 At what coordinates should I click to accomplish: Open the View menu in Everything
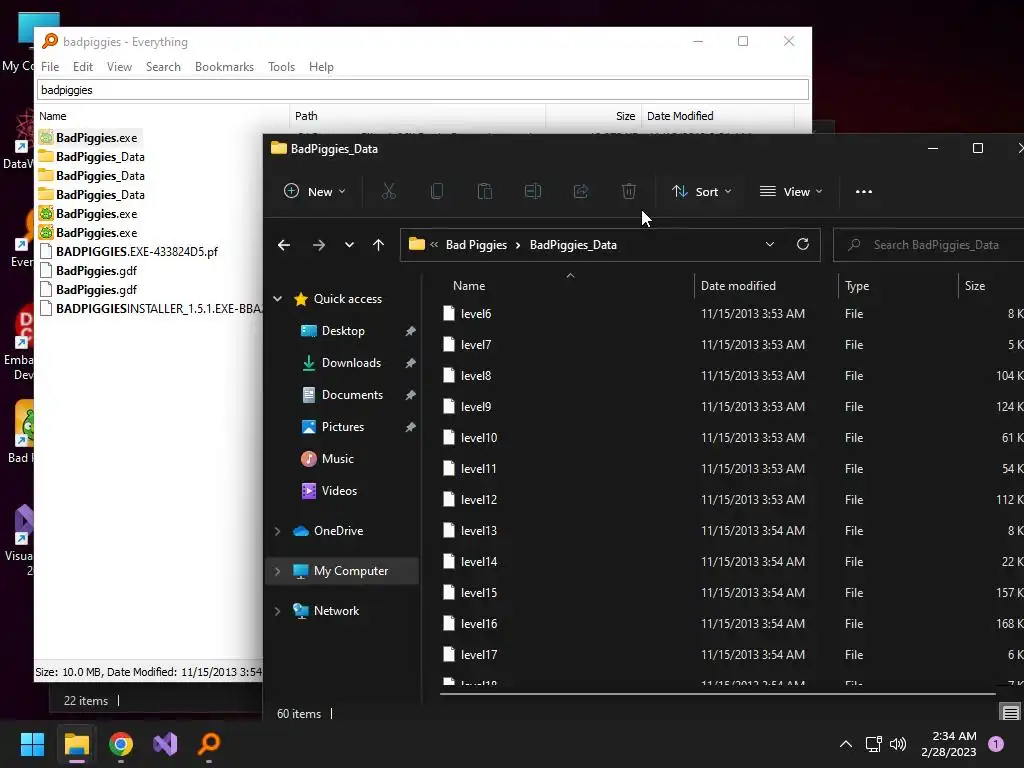point(120,67)
